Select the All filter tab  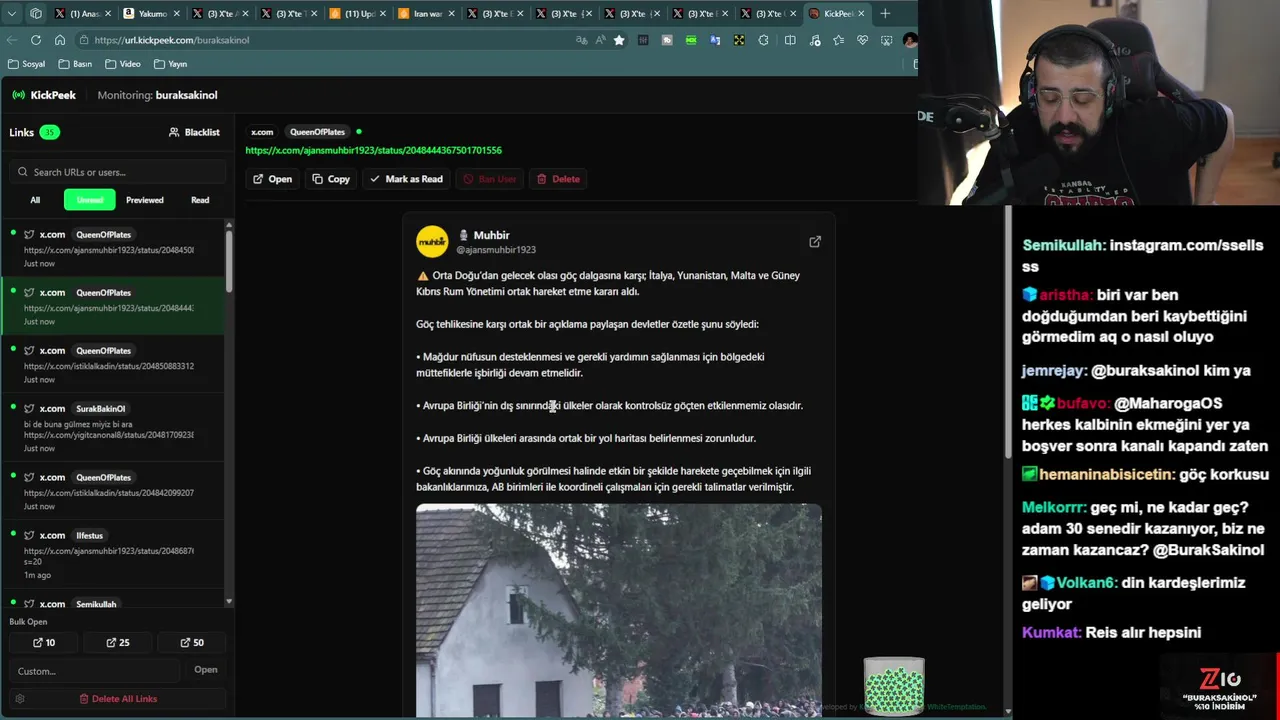[35, 200]
